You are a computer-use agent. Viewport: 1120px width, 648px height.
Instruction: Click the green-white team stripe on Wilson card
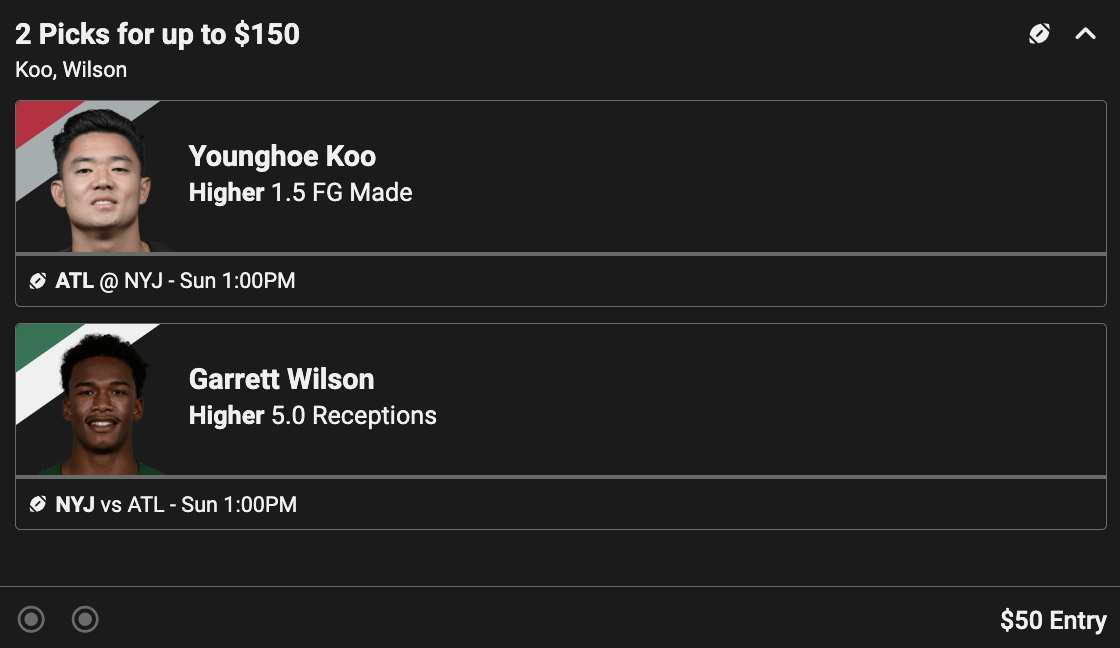(x=43, y=355)
